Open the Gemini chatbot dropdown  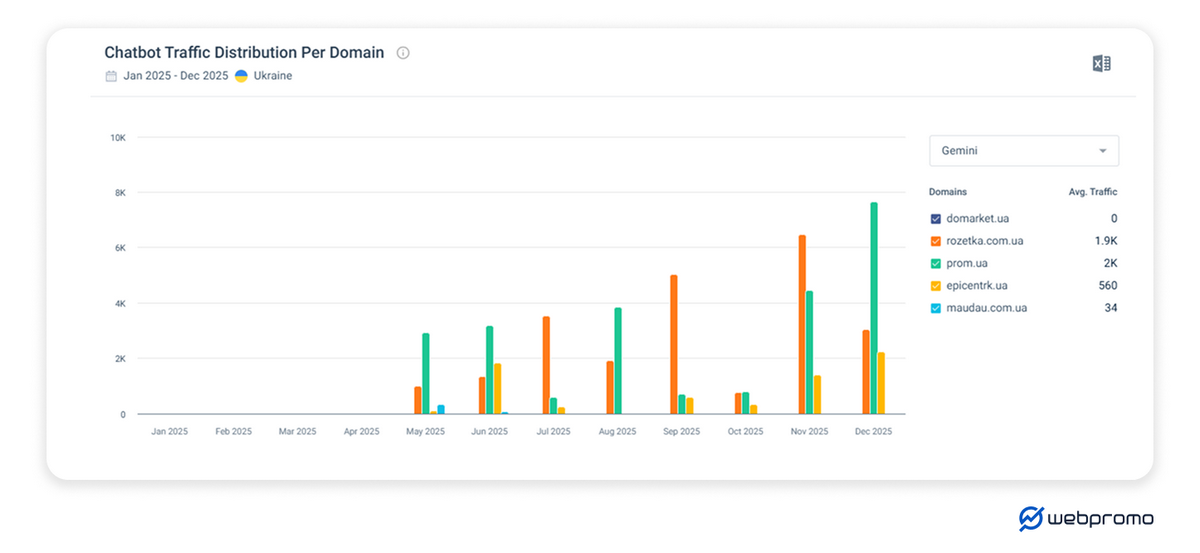(x=1023, y=151)
